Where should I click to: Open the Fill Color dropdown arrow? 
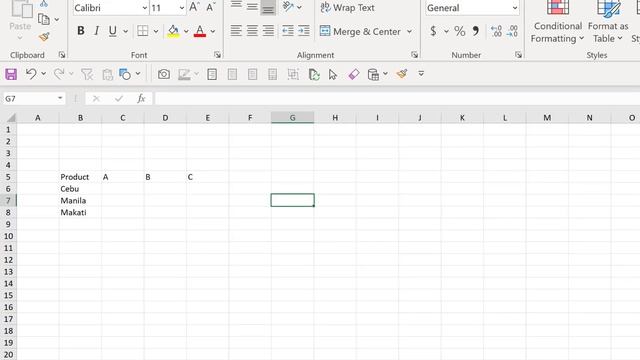[186, 31]
